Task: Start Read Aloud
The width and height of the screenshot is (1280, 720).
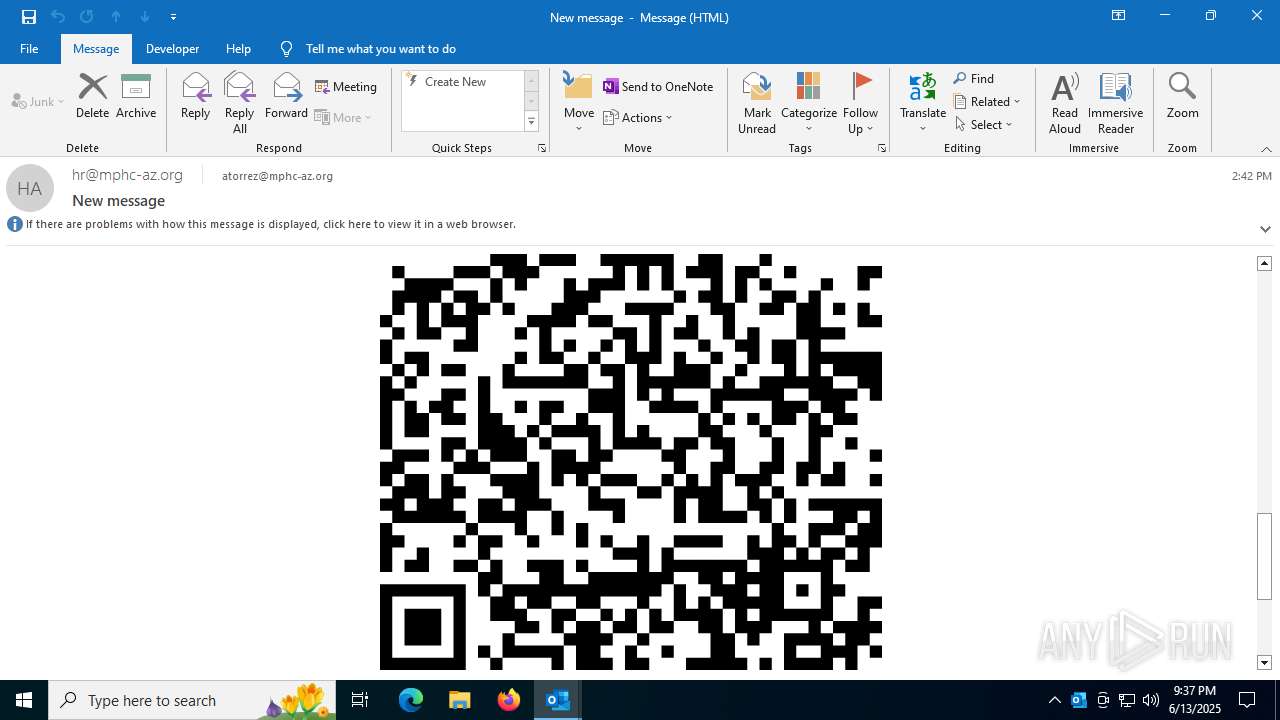Action: click(1065, 102)
